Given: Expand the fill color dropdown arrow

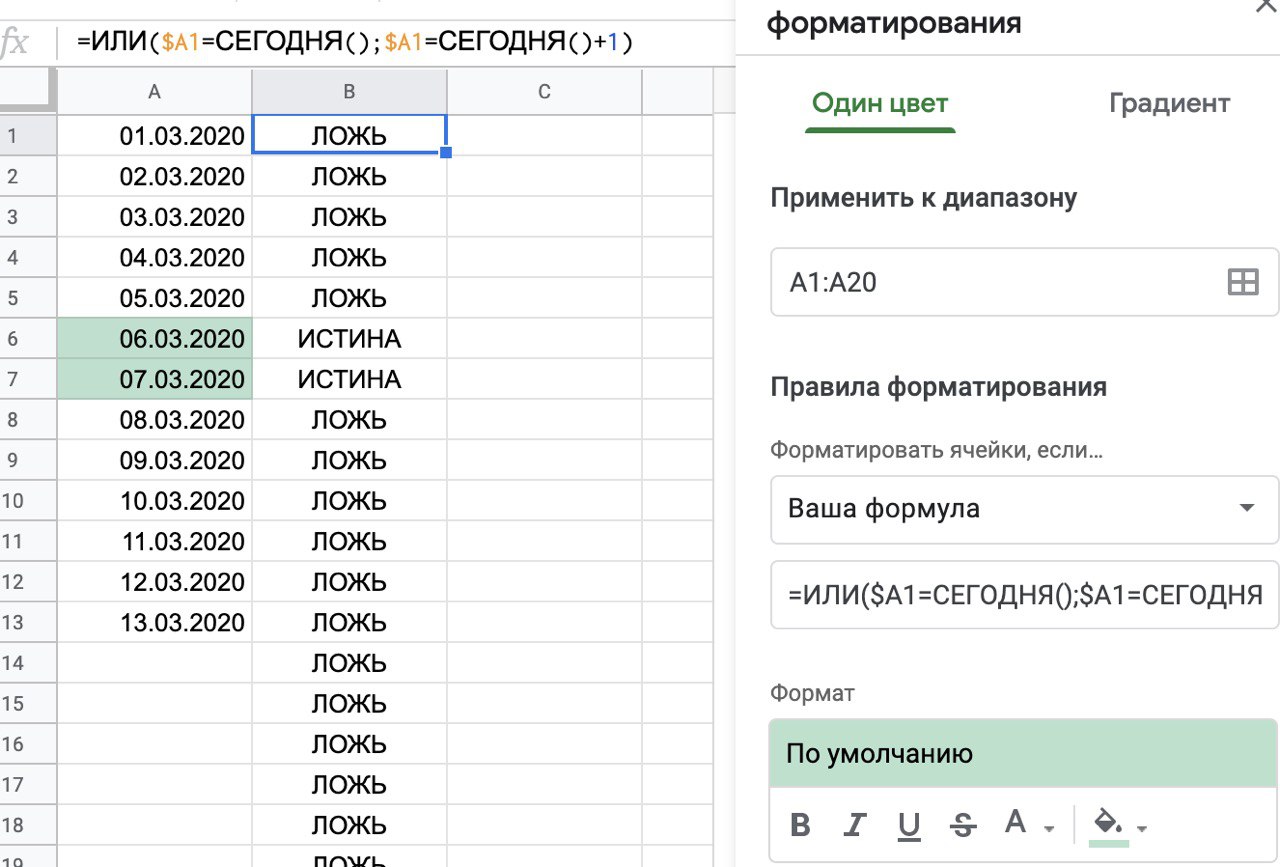Looking at the screenshot, I should click(x=1142, y=829).
